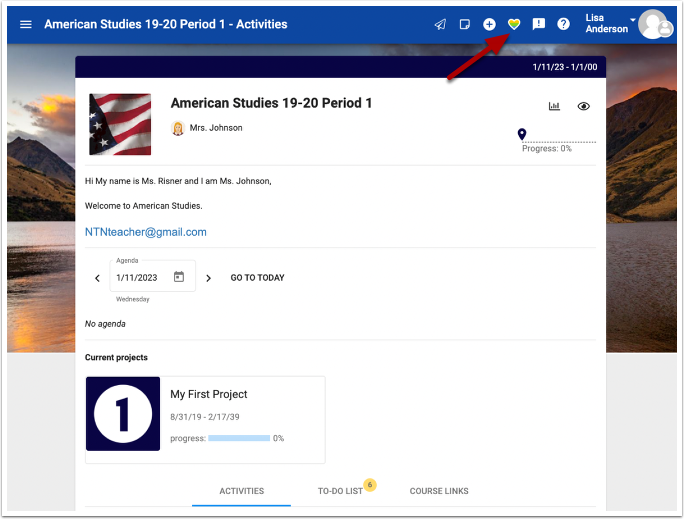Go to next agenda day arrow
The width and height of the screenshot is (684, 519).
point(208,278)
